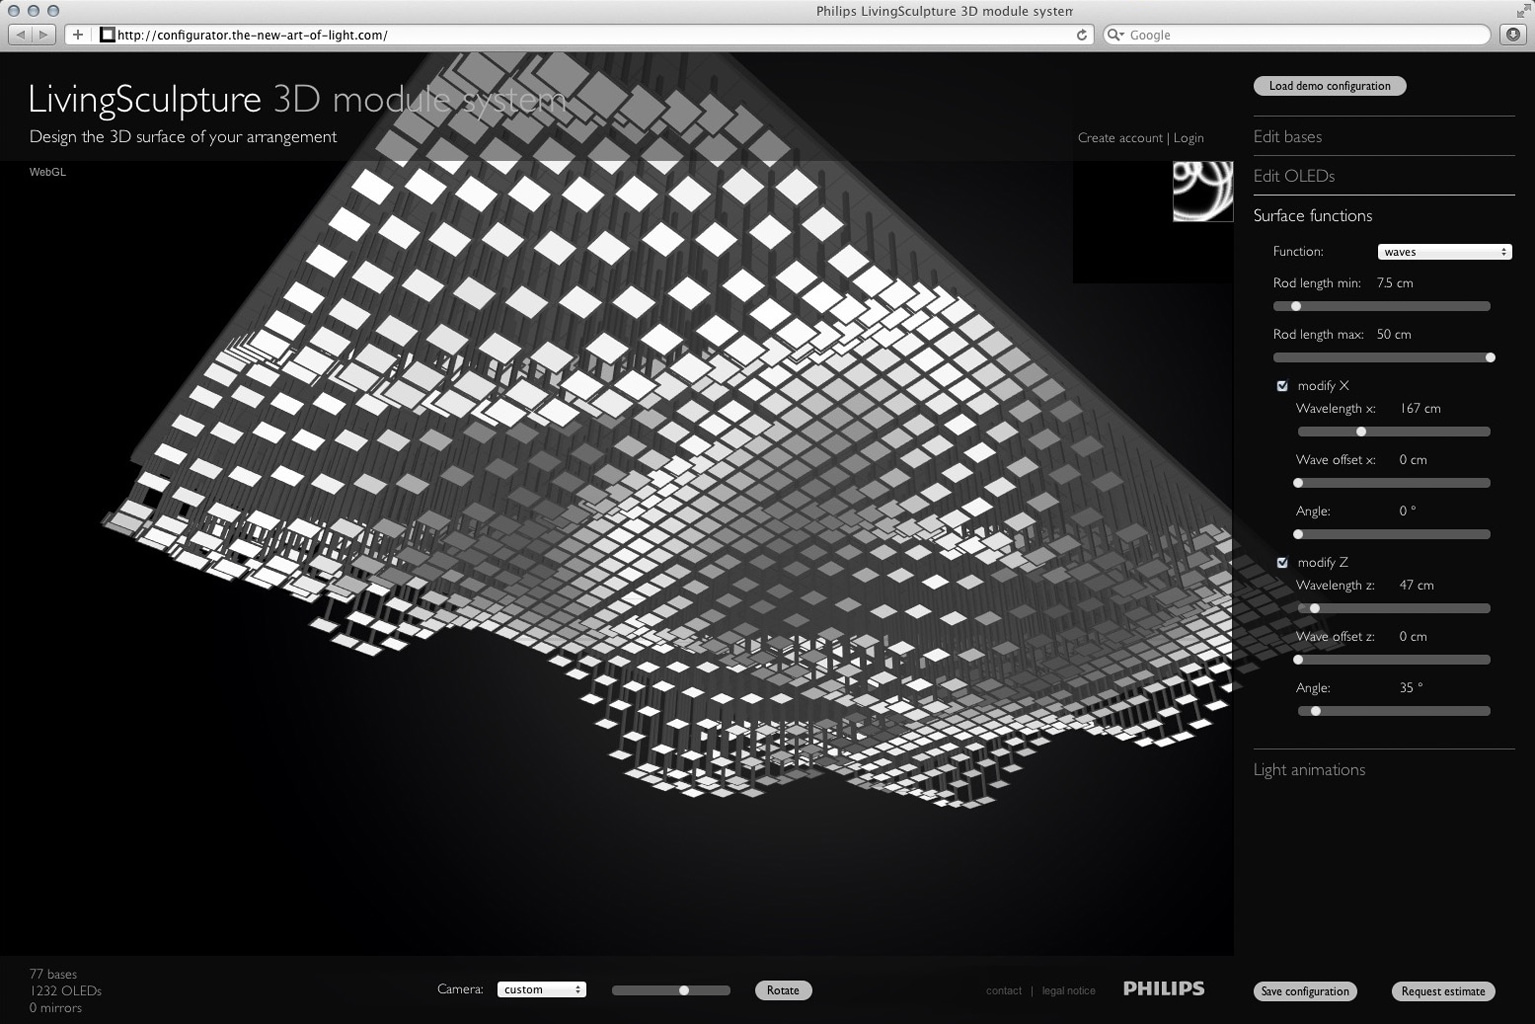The image size is (1535, 1024).
Task: Click the '50 cm' rod length max value
Action: (x=1394, y=334)
